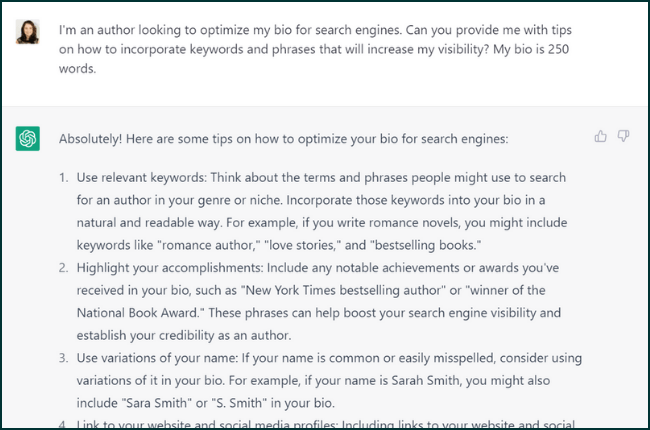Click the thumbs down icon on the response

(x=623, y=136)
